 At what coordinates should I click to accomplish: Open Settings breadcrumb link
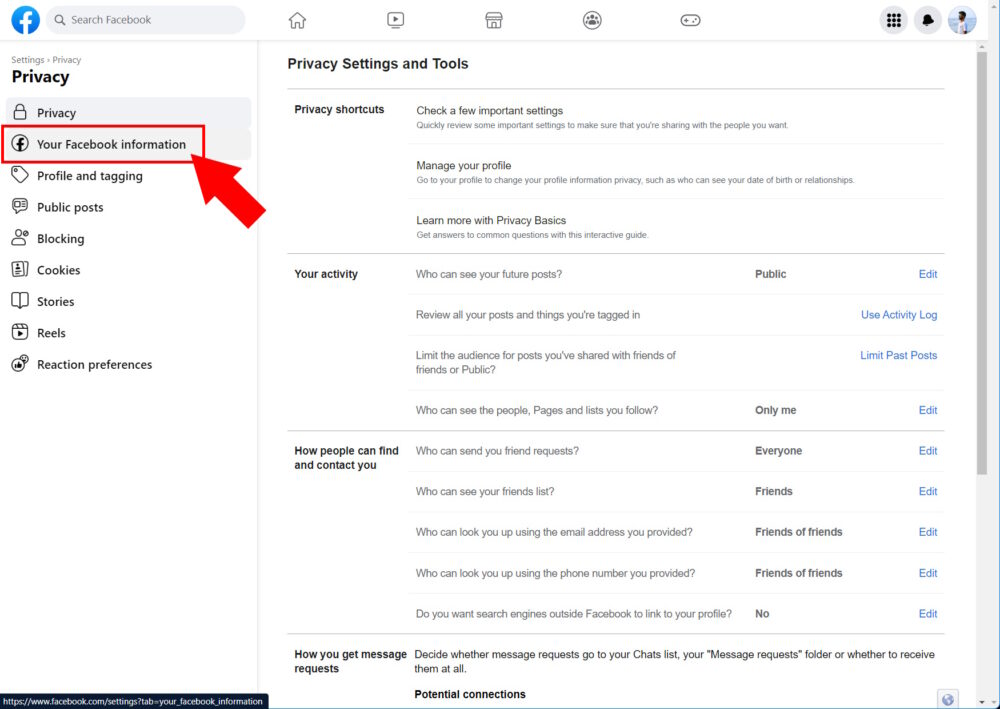click(27, 59)
